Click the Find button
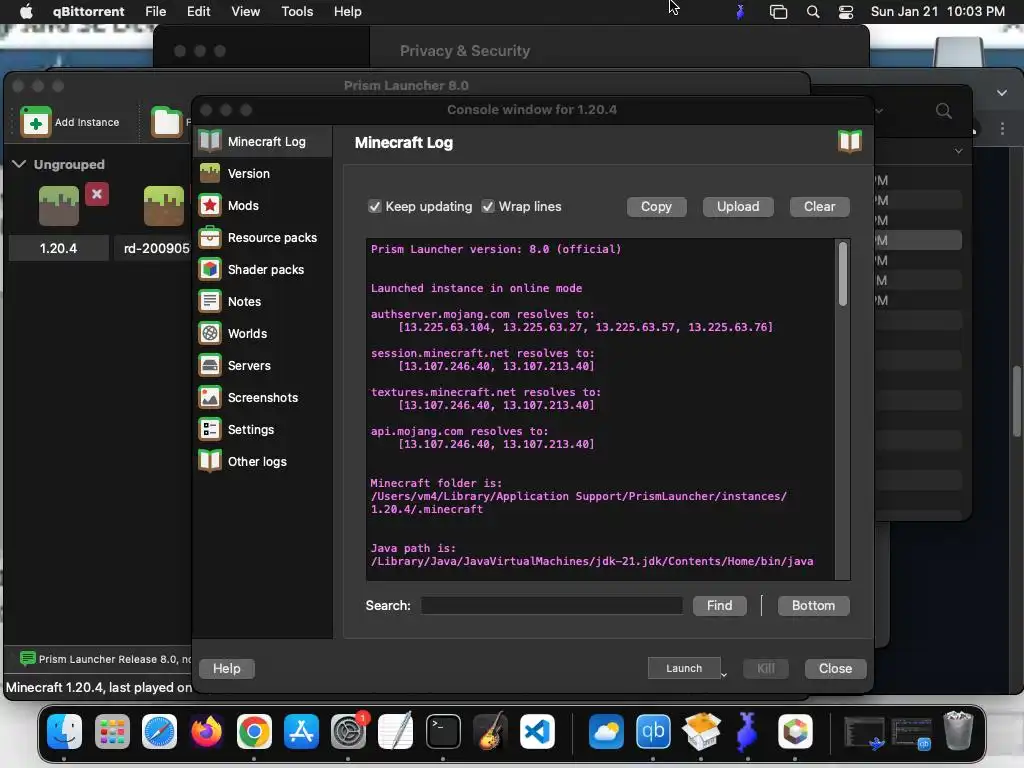 720,605
